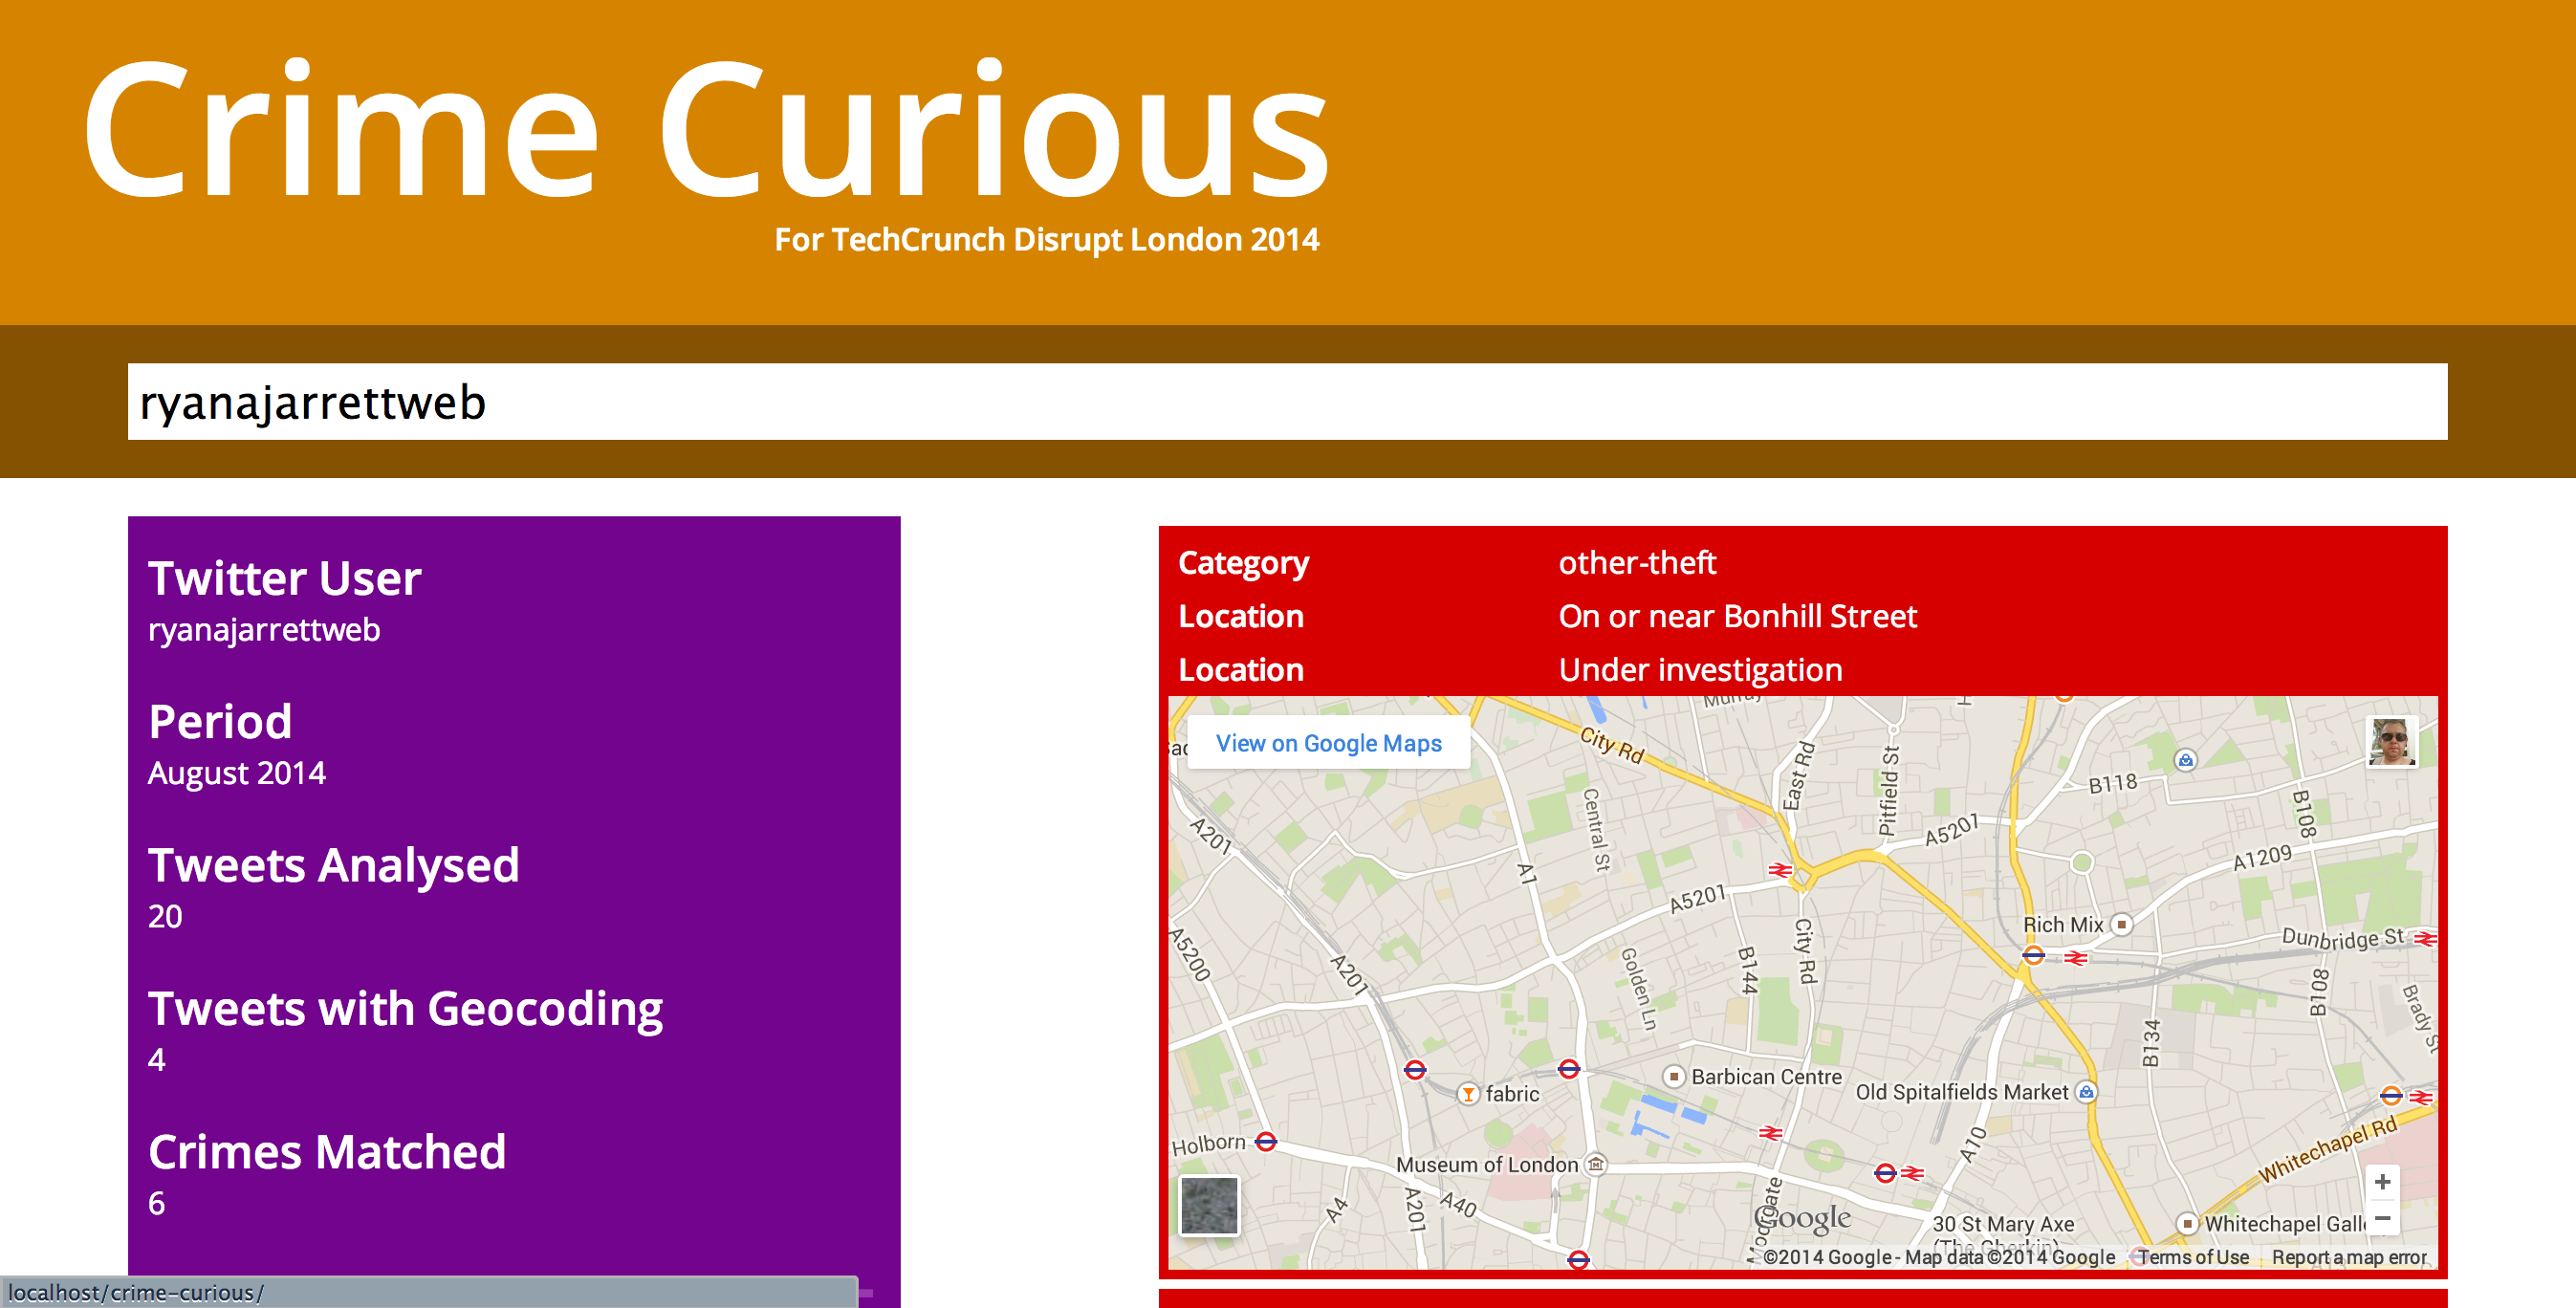Click the zoom in plus button on map
The image size is (2576, 1308).
[x=2382, y=1182]
